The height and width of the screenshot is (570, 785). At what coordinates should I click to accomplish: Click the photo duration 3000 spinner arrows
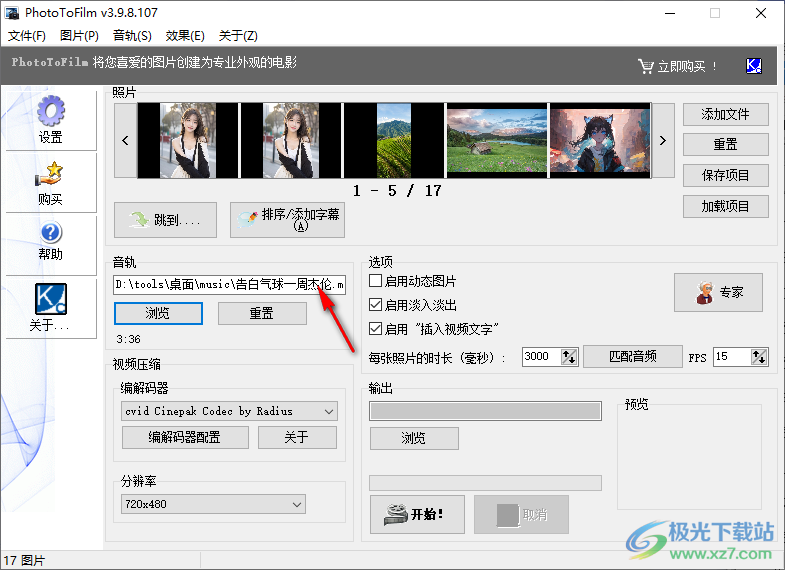[569, 357]
